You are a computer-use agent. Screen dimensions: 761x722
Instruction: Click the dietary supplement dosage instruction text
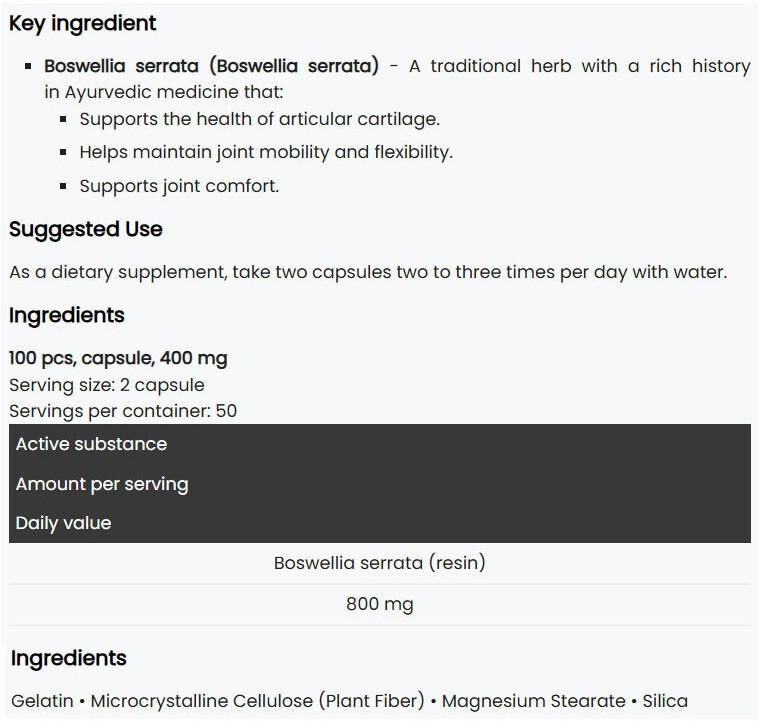(367, 272)
